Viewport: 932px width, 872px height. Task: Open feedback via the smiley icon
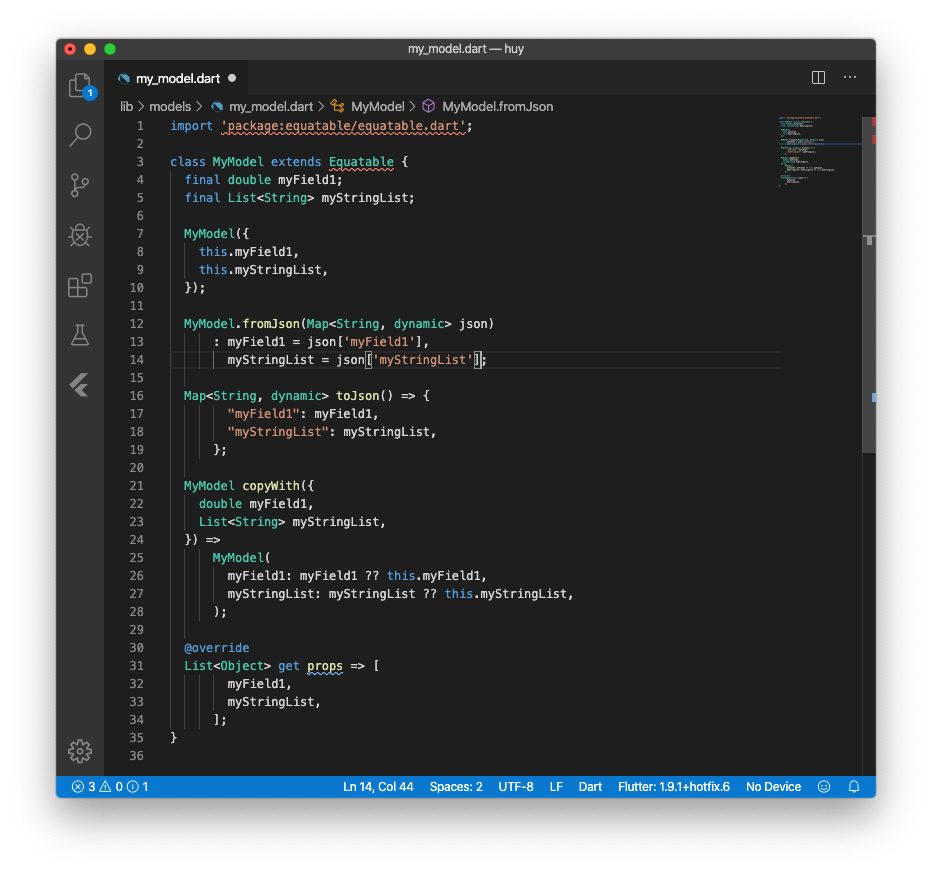pos(824,786)
